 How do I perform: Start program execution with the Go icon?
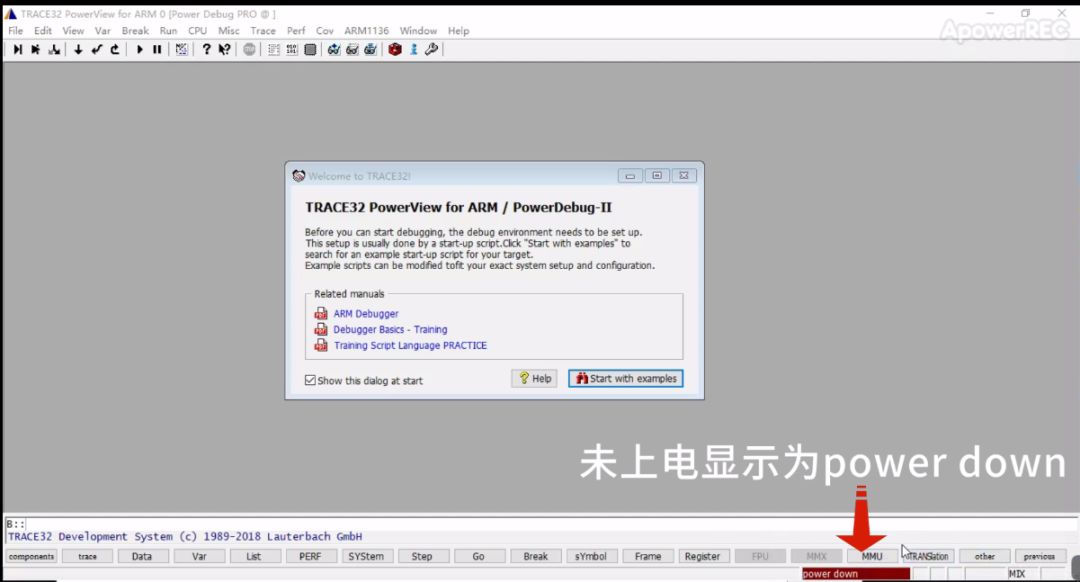point(140,49)
